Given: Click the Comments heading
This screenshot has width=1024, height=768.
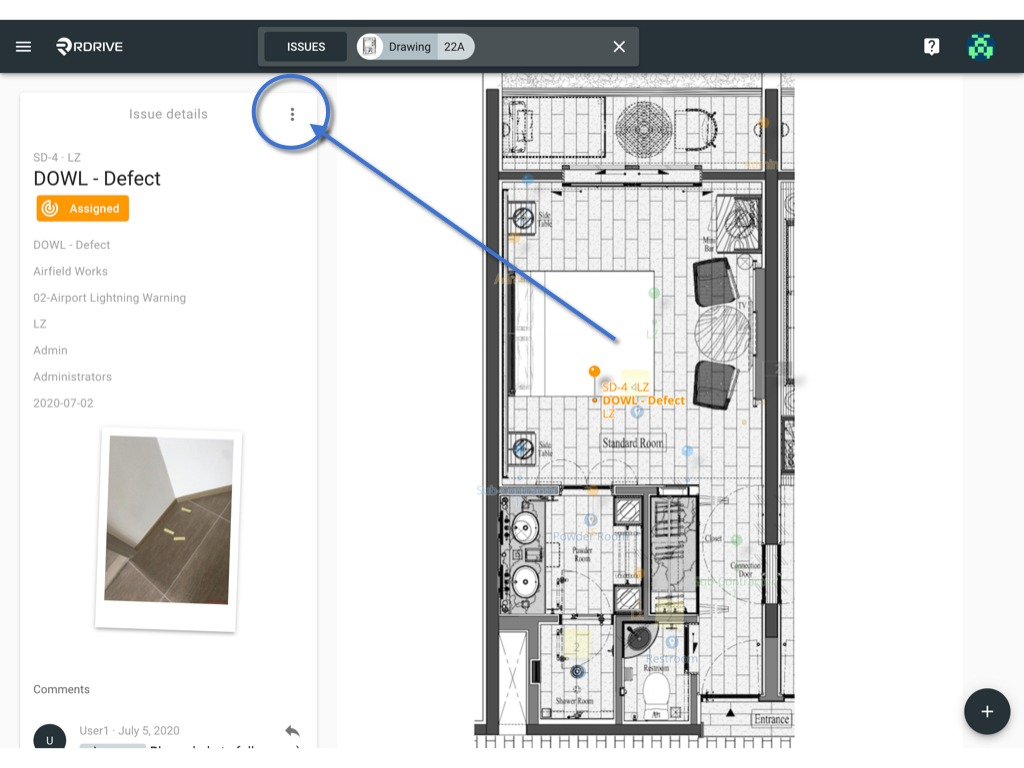Looking at the screenshot, I should coord(61,689).
